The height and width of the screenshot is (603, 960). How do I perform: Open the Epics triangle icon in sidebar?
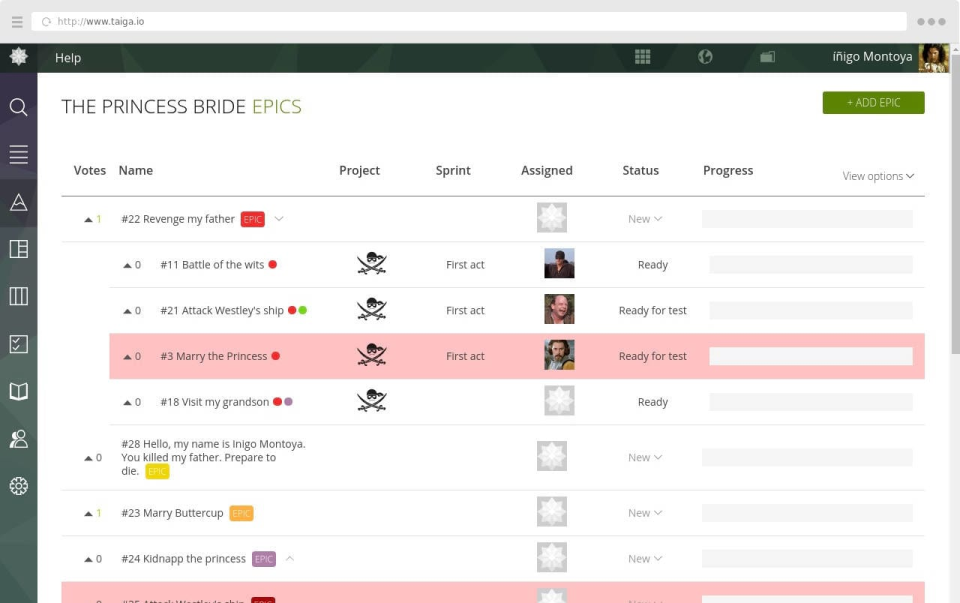(x=18, y=202)
